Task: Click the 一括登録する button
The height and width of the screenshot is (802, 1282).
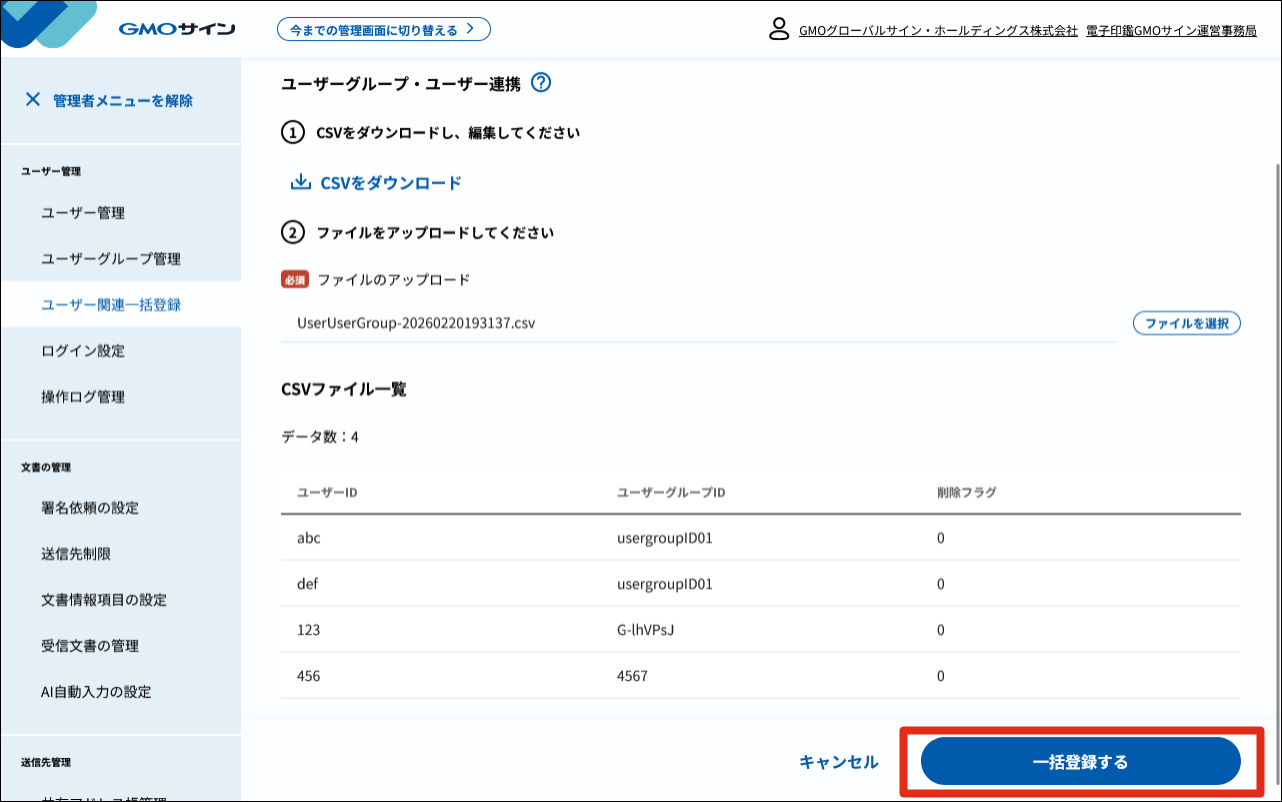Action: pyautogui.click(x=1080, y=762)
